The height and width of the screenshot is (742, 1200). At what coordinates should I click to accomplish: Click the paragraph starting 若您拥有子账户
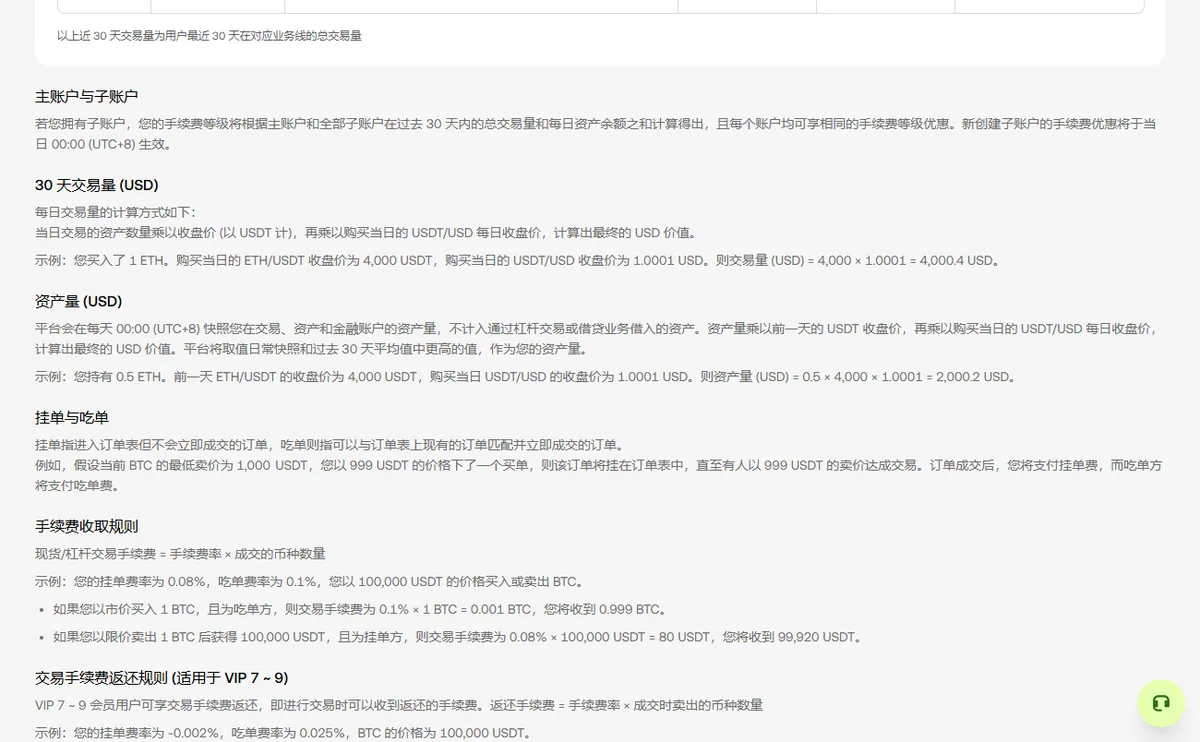596,134
